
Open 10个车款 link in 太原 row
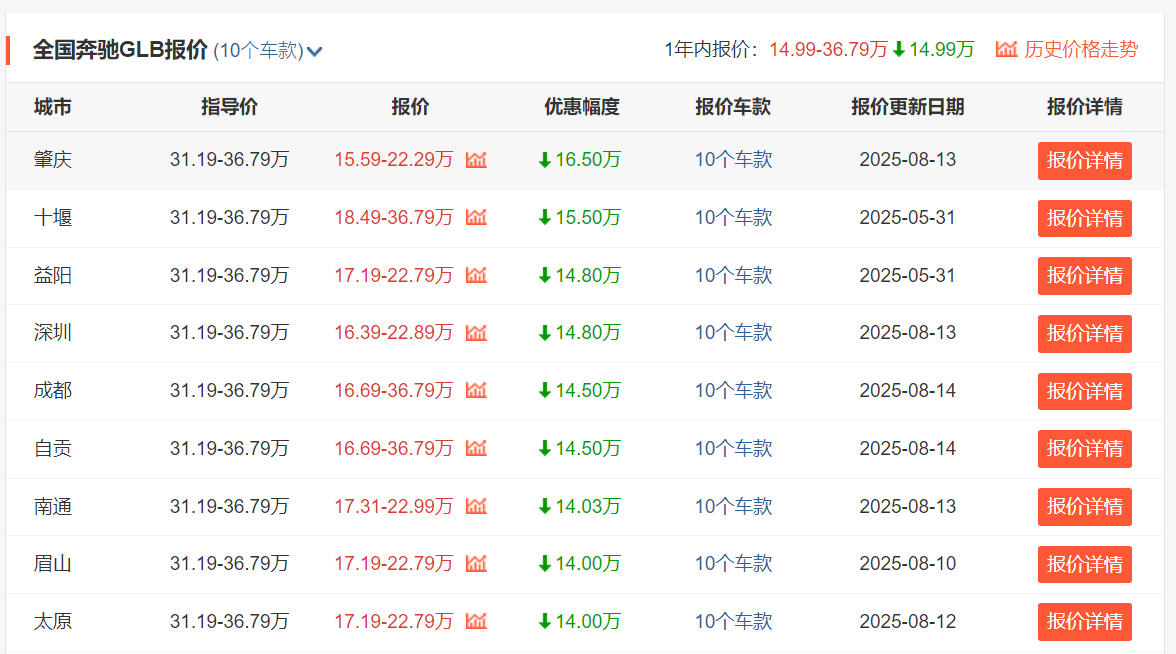coord(733,621)
